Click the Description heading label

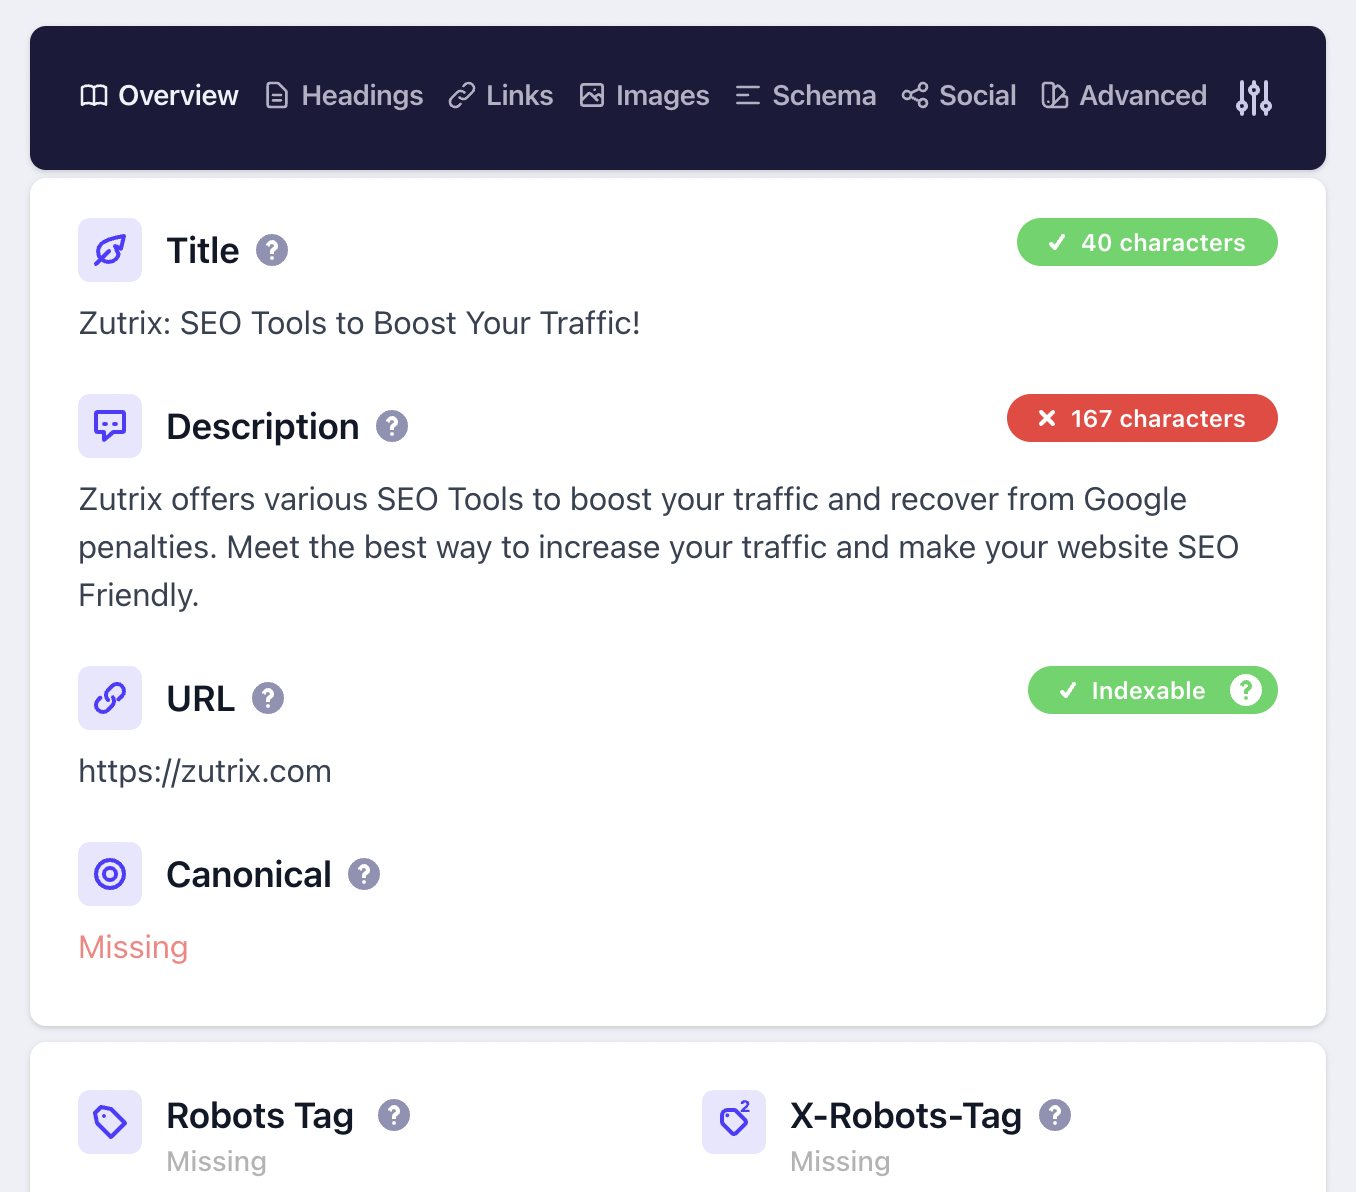(263, 426)
